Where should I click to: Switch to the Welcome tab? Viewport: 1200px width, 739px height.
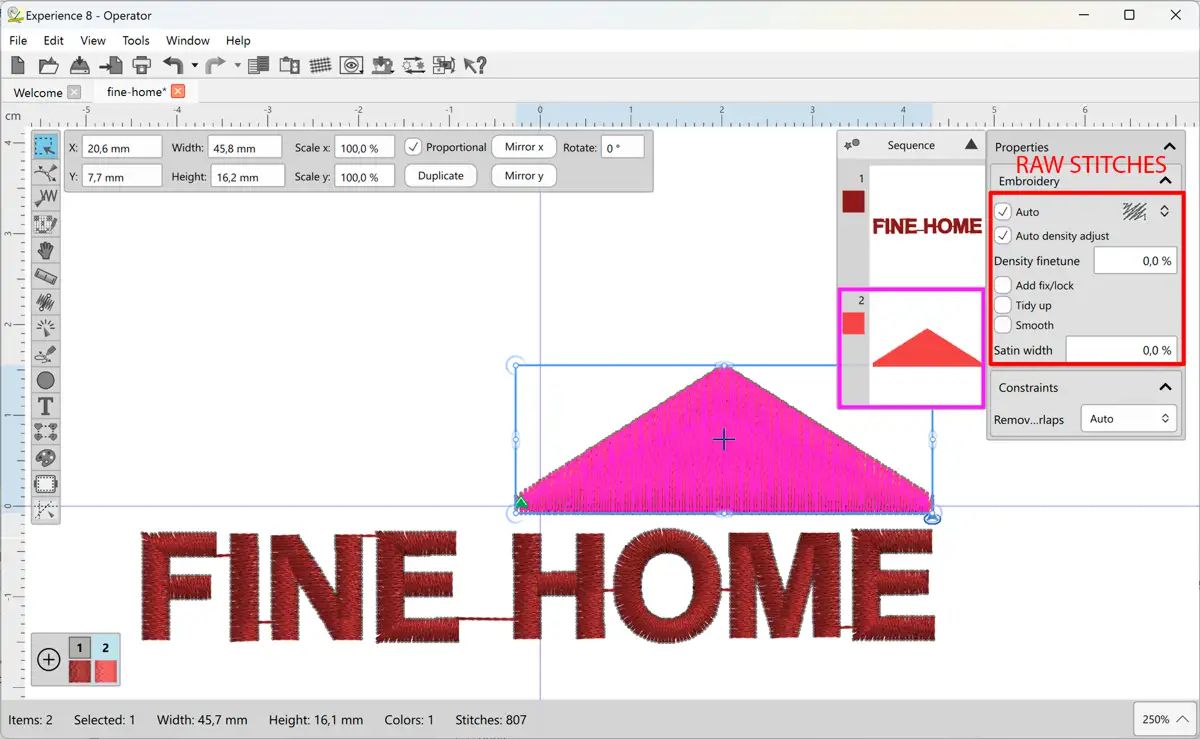click(x=38, y=92)
